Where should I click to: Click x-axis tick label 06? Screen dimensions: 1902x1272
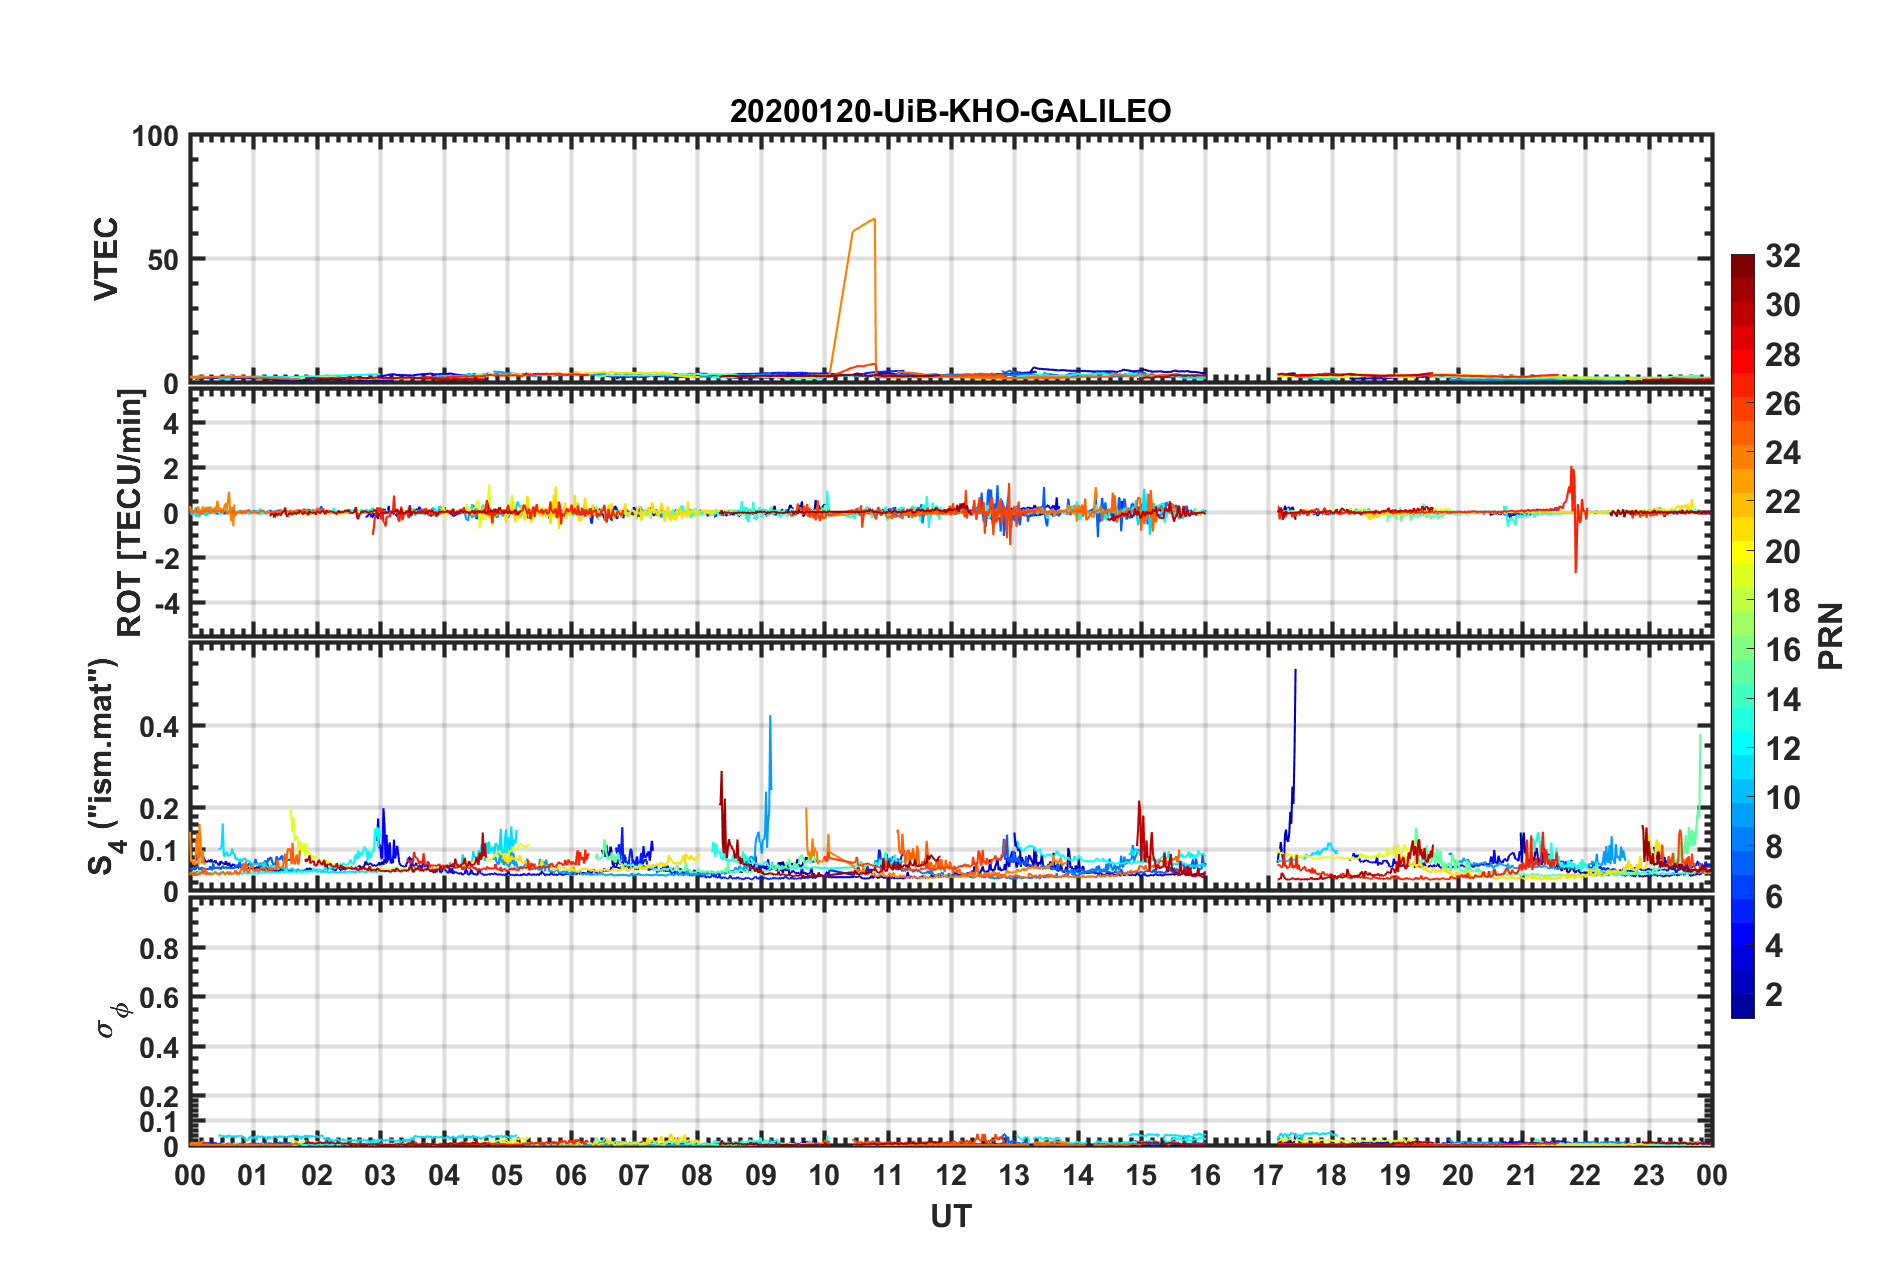[570, 1175]
